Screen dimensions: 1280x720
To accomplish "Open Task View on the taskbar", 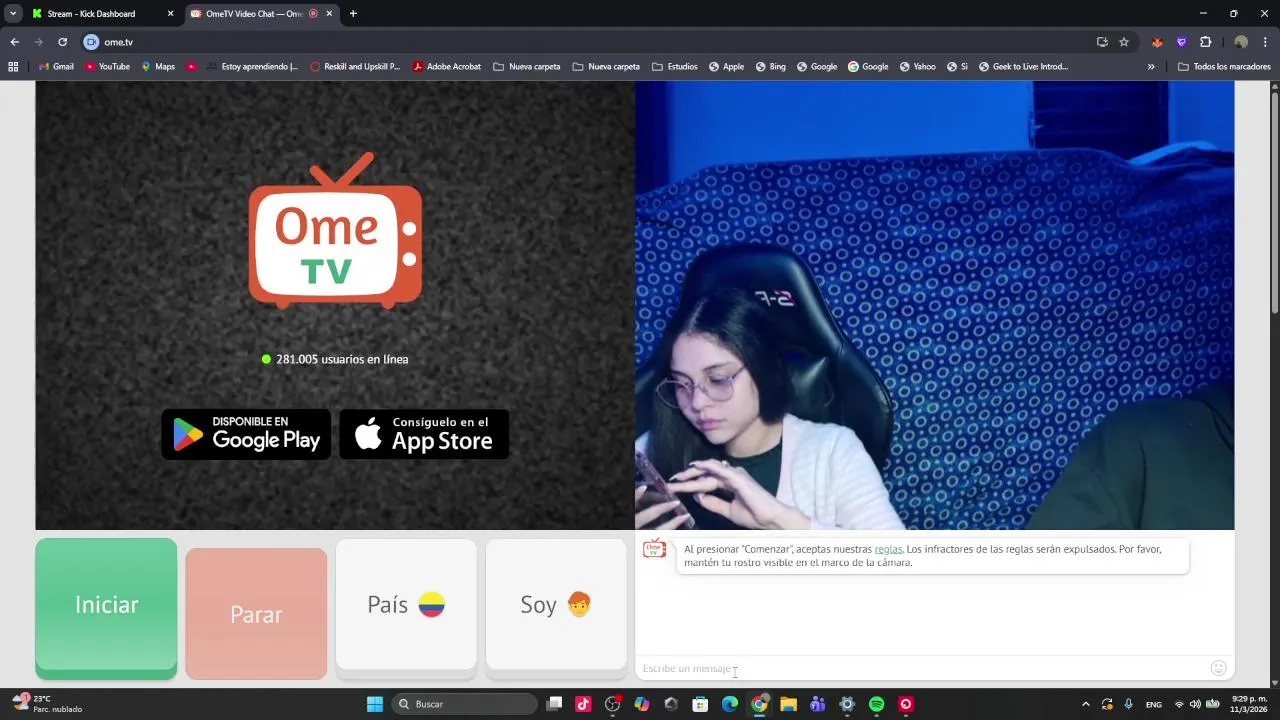I will pyautogui.click(x=555, y=704).
